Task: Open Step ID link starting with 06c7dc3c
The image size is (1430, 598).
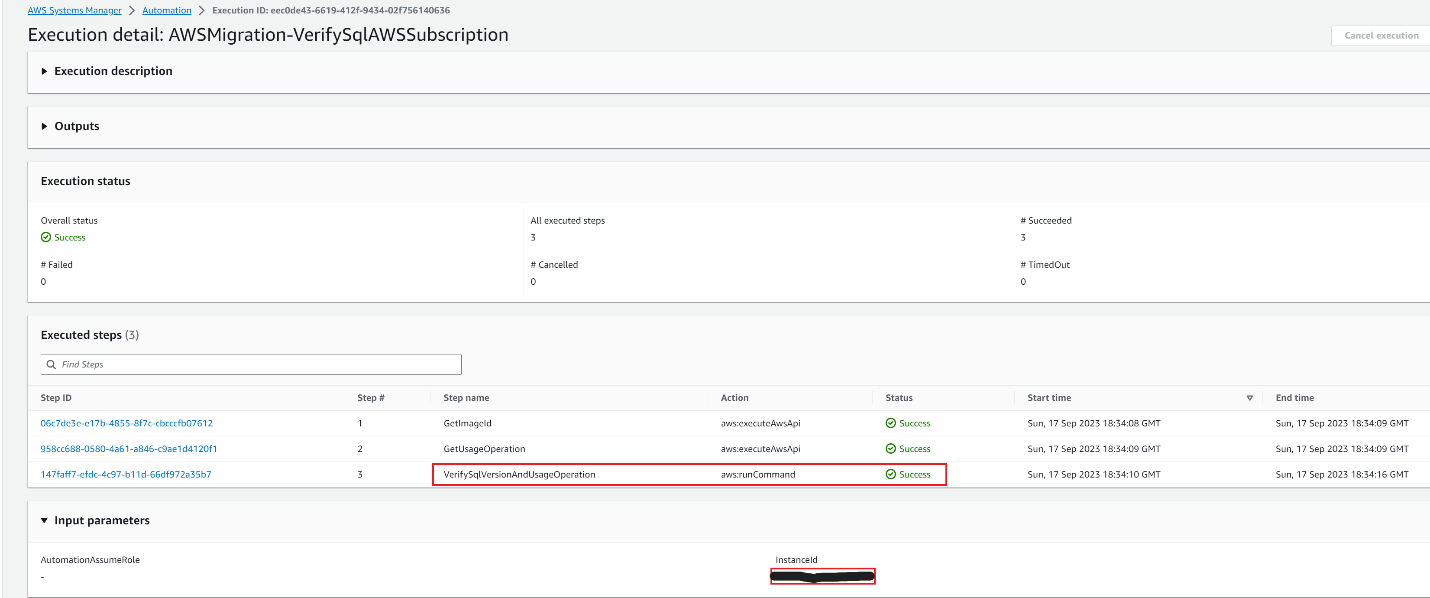Action: (125, 423)
